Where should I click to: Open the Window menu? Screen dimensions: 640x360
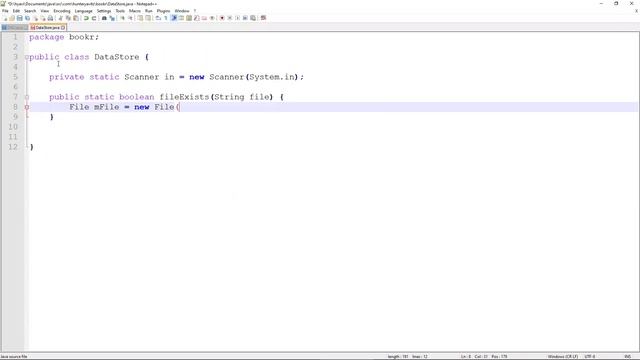tap(182, 11)
